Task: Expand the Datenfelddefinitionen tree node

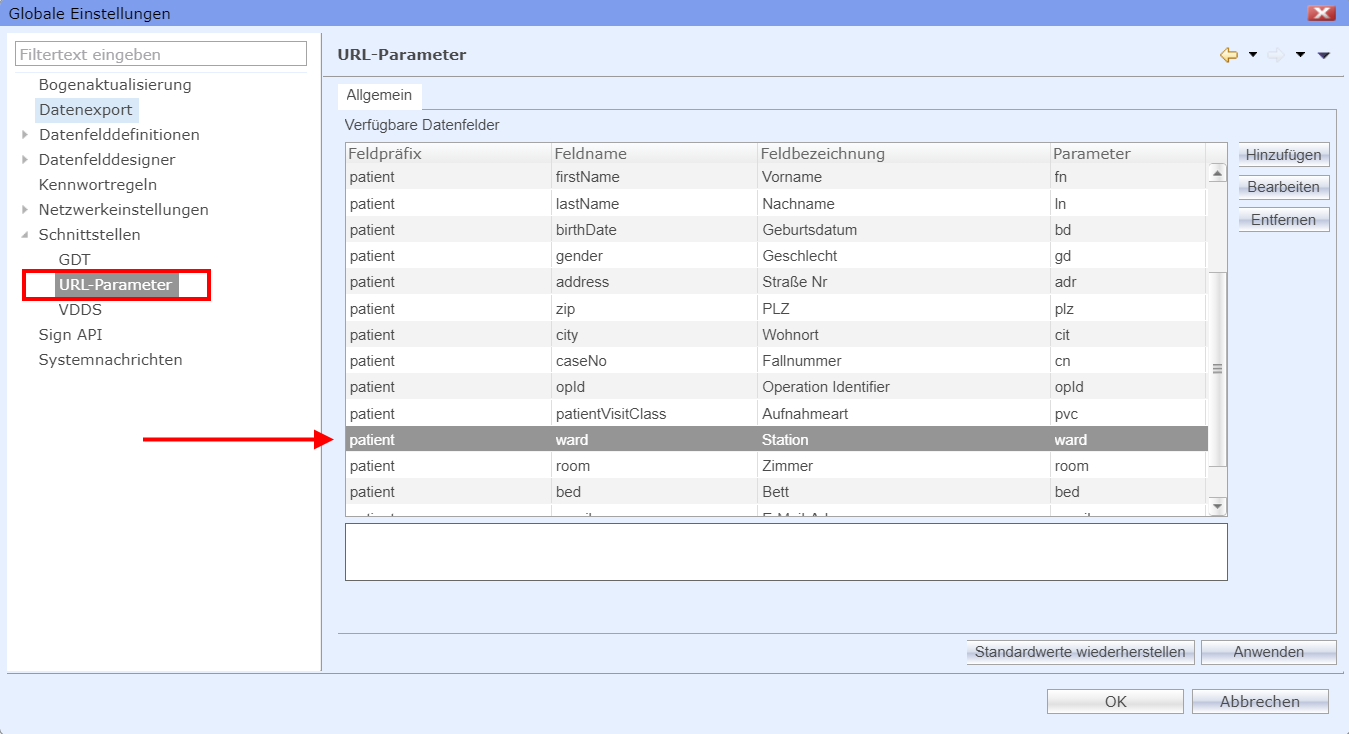Action: click(25, 134)
